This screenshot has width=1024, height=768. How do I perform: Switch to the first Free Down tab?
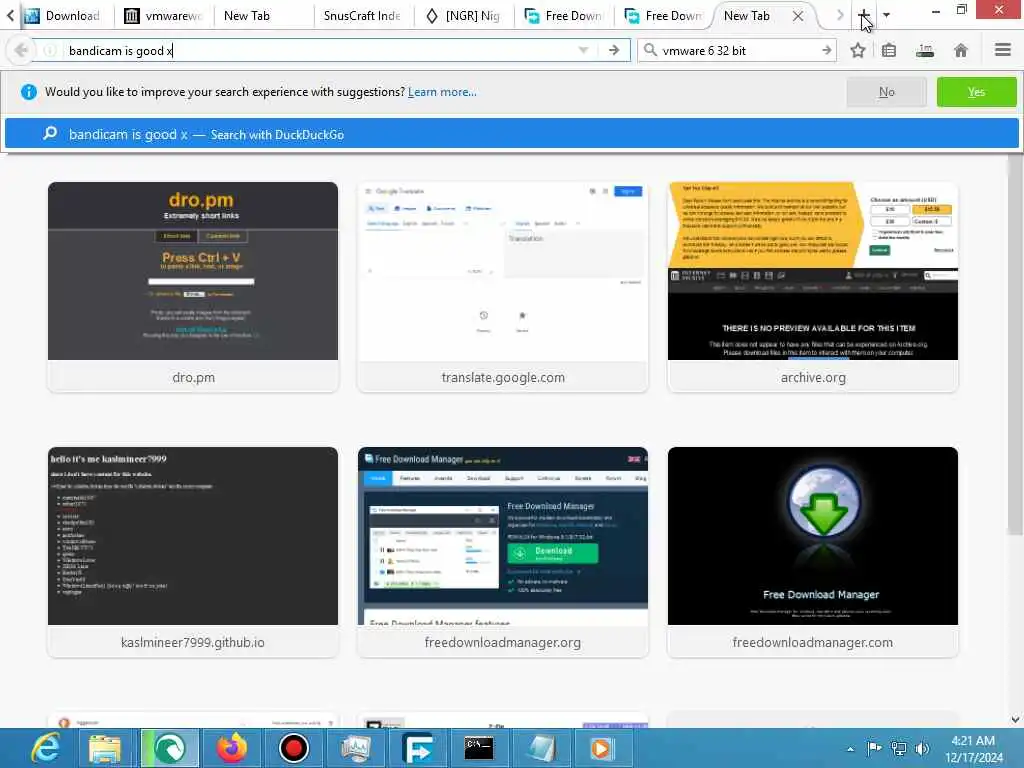pos(564,16)
